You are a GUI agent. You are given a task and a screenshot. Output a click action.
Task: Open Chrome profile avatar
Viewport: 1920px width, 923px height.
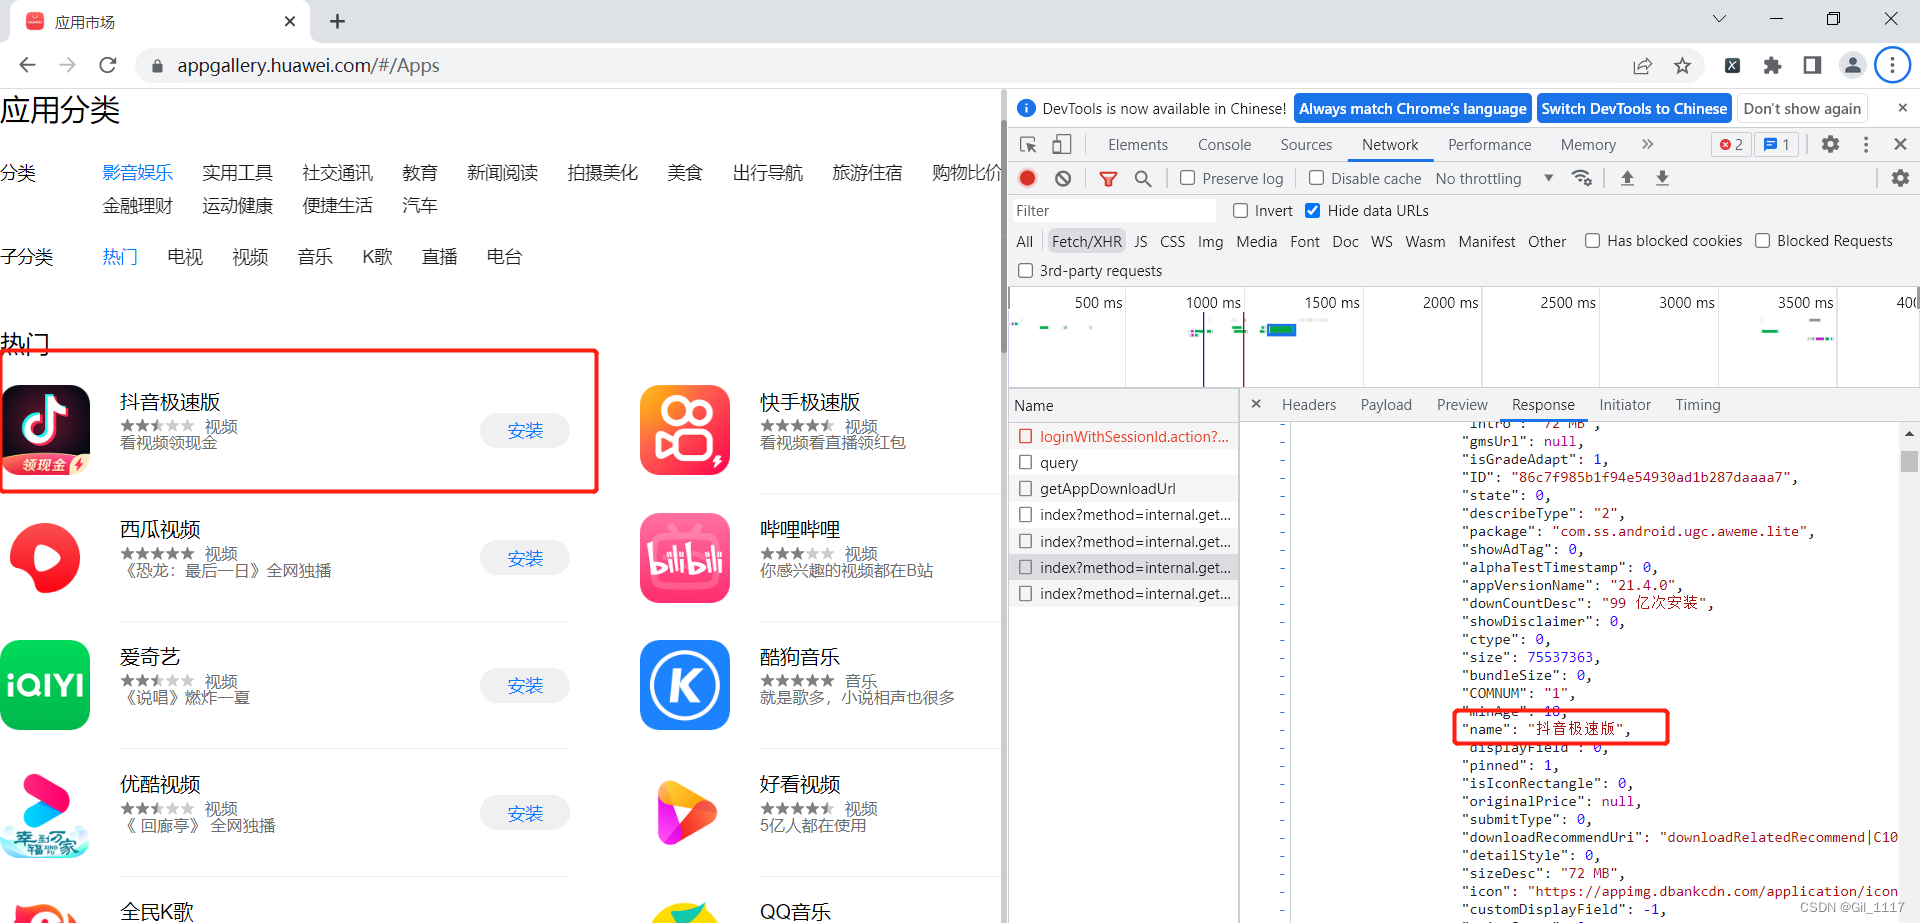pyautogui.click(x=1852, y=66)
